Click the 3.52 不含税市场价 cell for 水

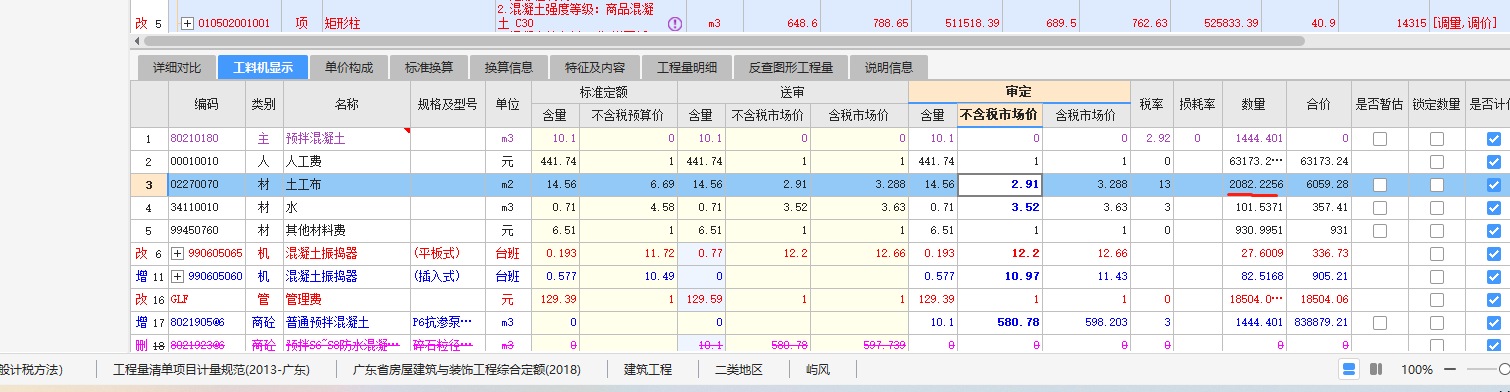tap(999, 208)
